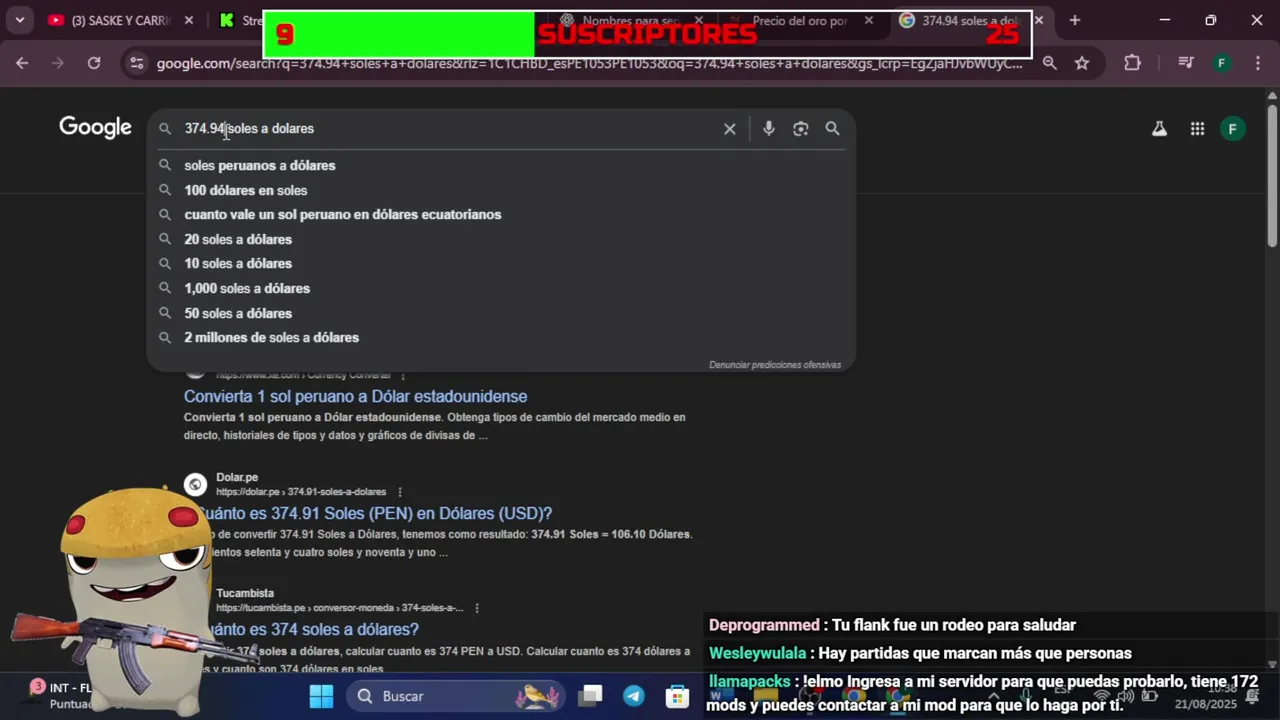This screenshot has width=1280, height=720.
Task: View site information icon in address bar
Action: pos(137,63)
